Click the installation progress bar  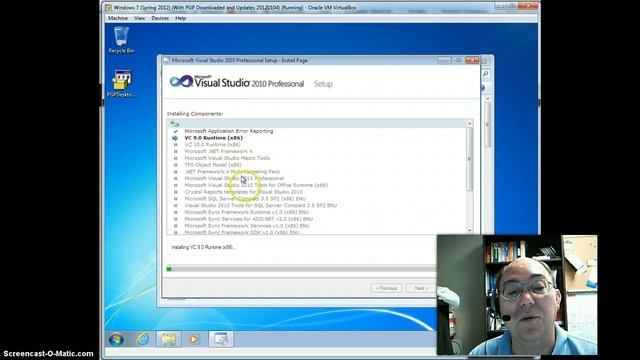pyautogui.click(x=301, y=269)
